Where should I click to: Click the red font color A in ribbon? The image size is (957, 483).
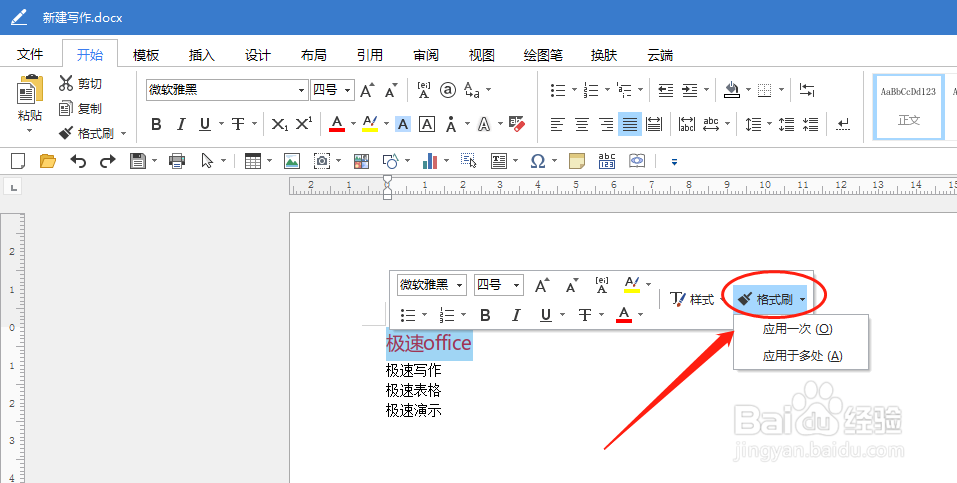[x=337, y=124]
